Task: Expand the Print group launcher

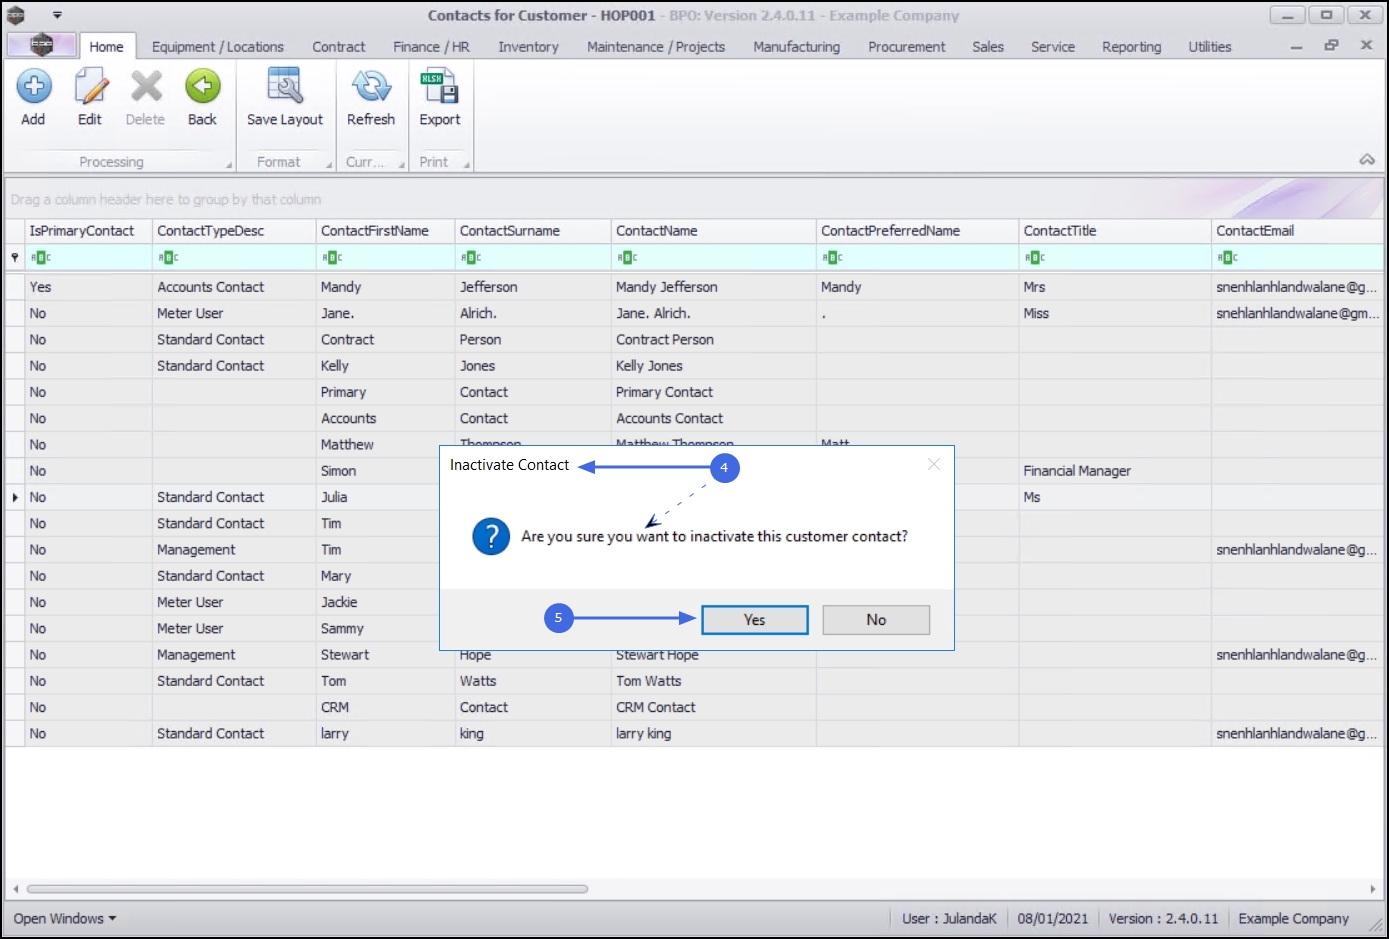Action: click(466, 165)
